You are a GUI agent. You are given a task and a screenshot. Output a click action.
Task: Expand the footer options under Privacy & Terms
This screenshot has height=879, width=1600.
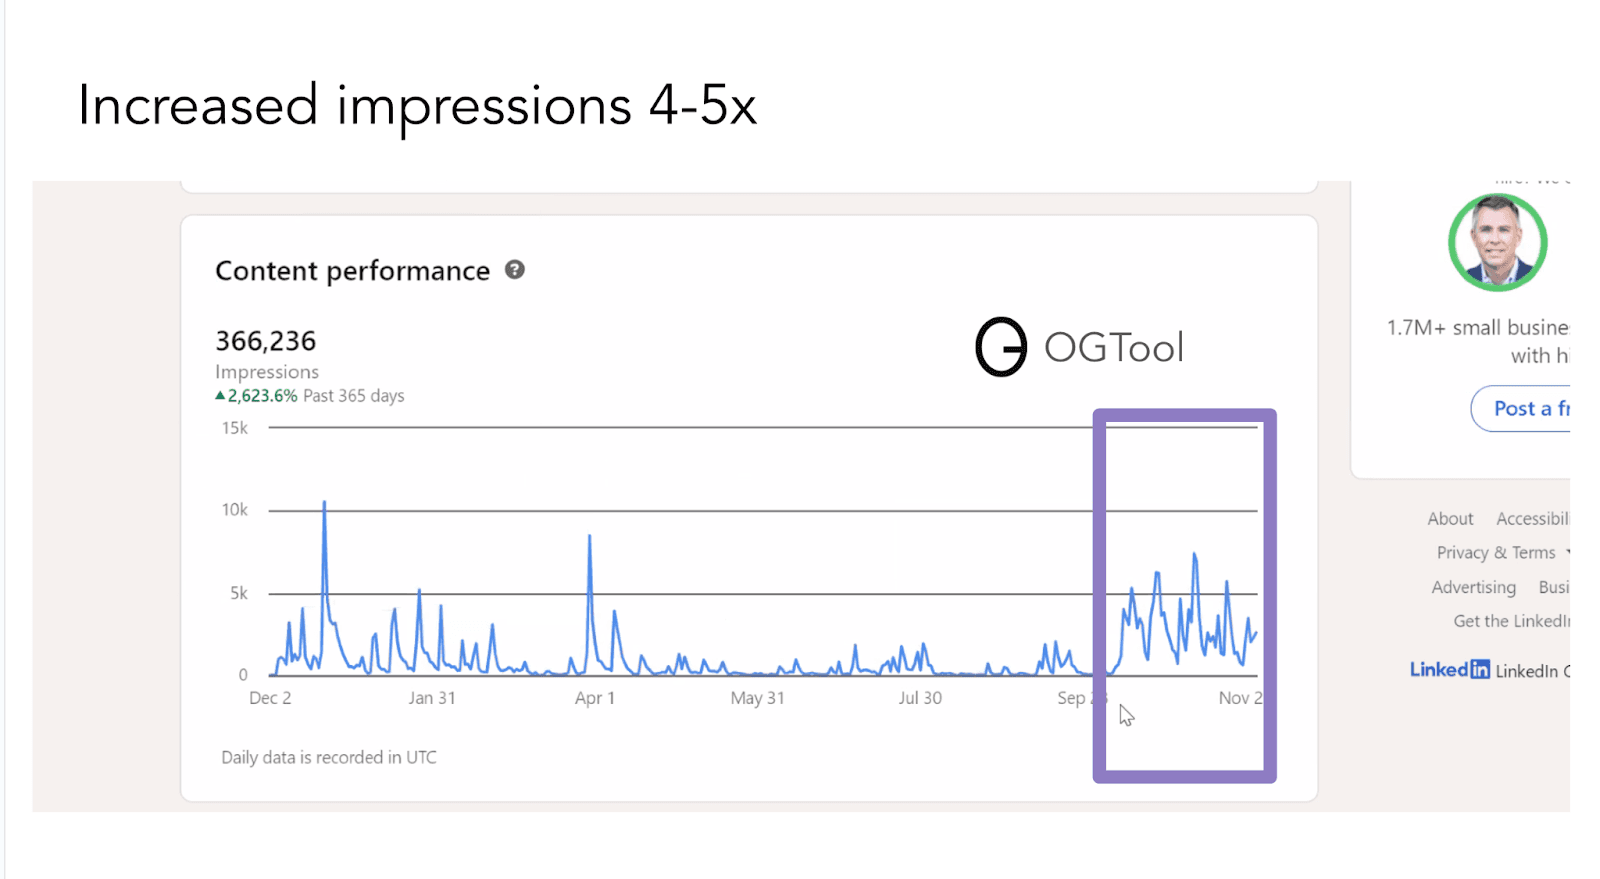click(1570, 552)
